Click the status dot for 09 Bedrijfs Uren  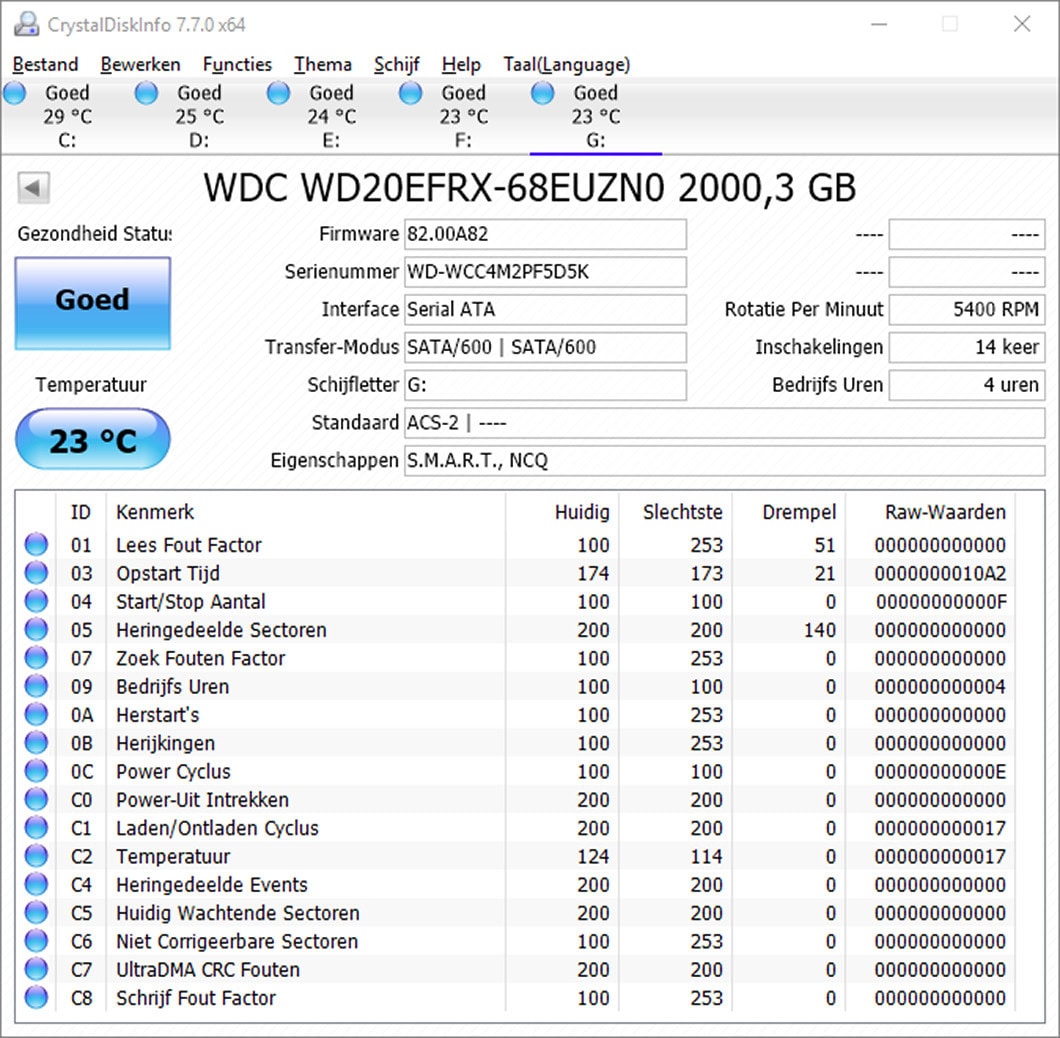(x=36, y=686)
